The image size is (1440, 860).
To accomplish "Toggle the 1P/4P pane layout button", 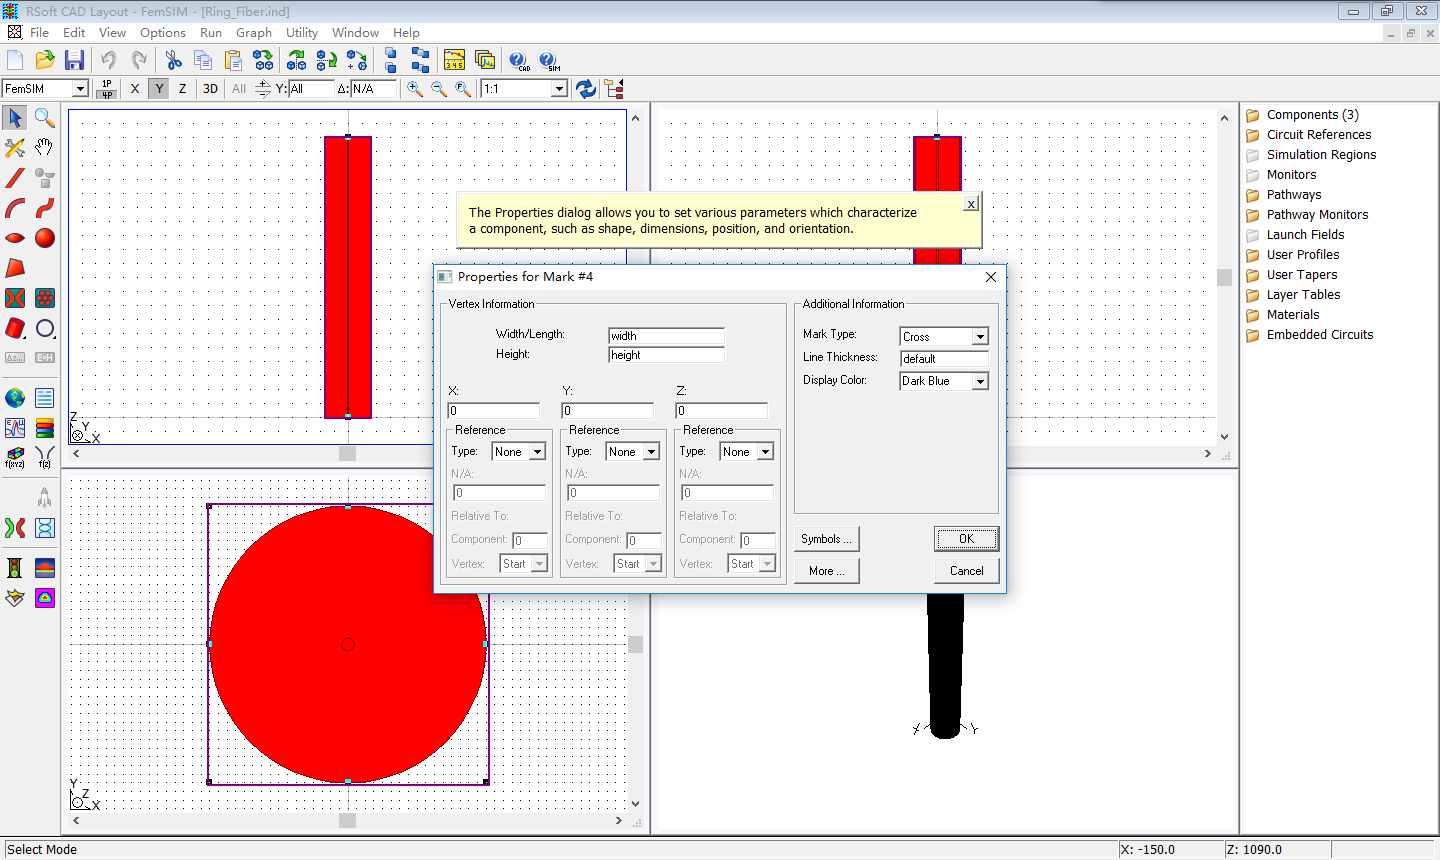I will [x=107, y=89].
